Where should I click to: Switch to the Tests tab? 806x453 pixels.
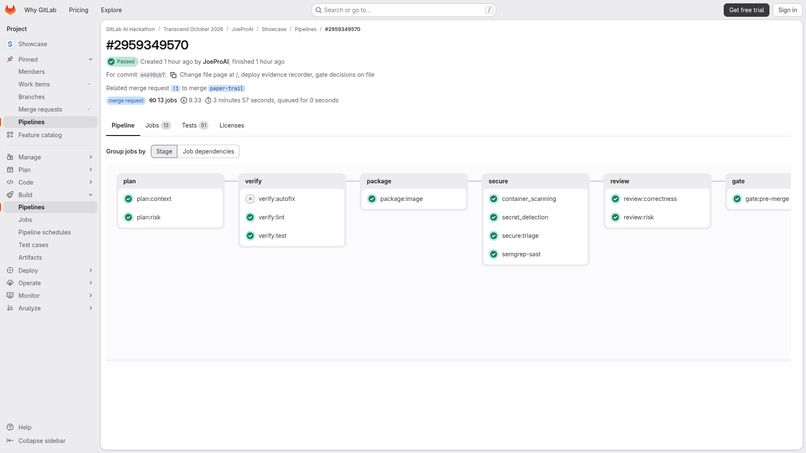point(195,125)
